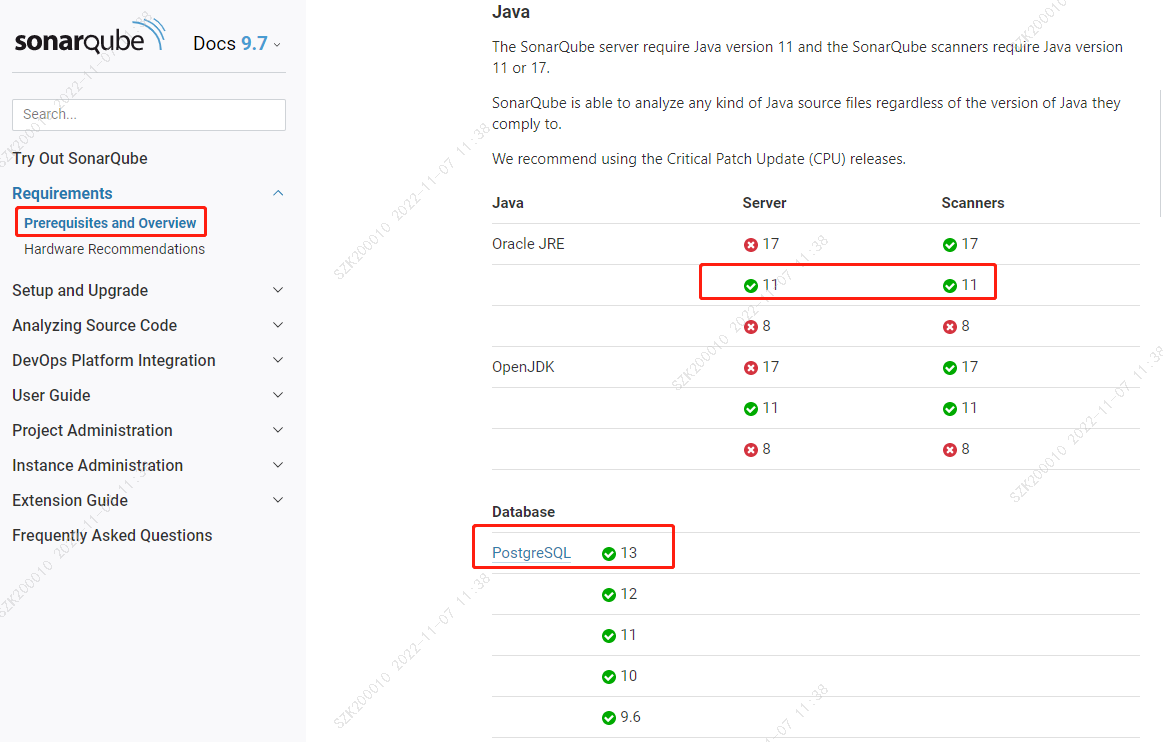Click the SonarQube logo
Screen dimensions: 1163x742
90,36
